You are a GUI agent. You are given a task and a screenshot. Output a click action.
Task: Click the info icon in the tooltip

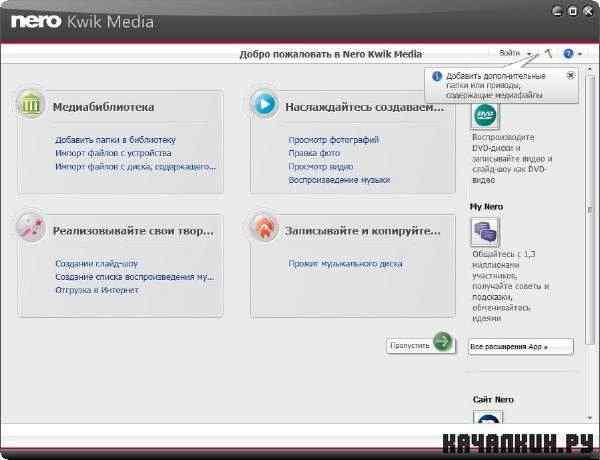437,76
